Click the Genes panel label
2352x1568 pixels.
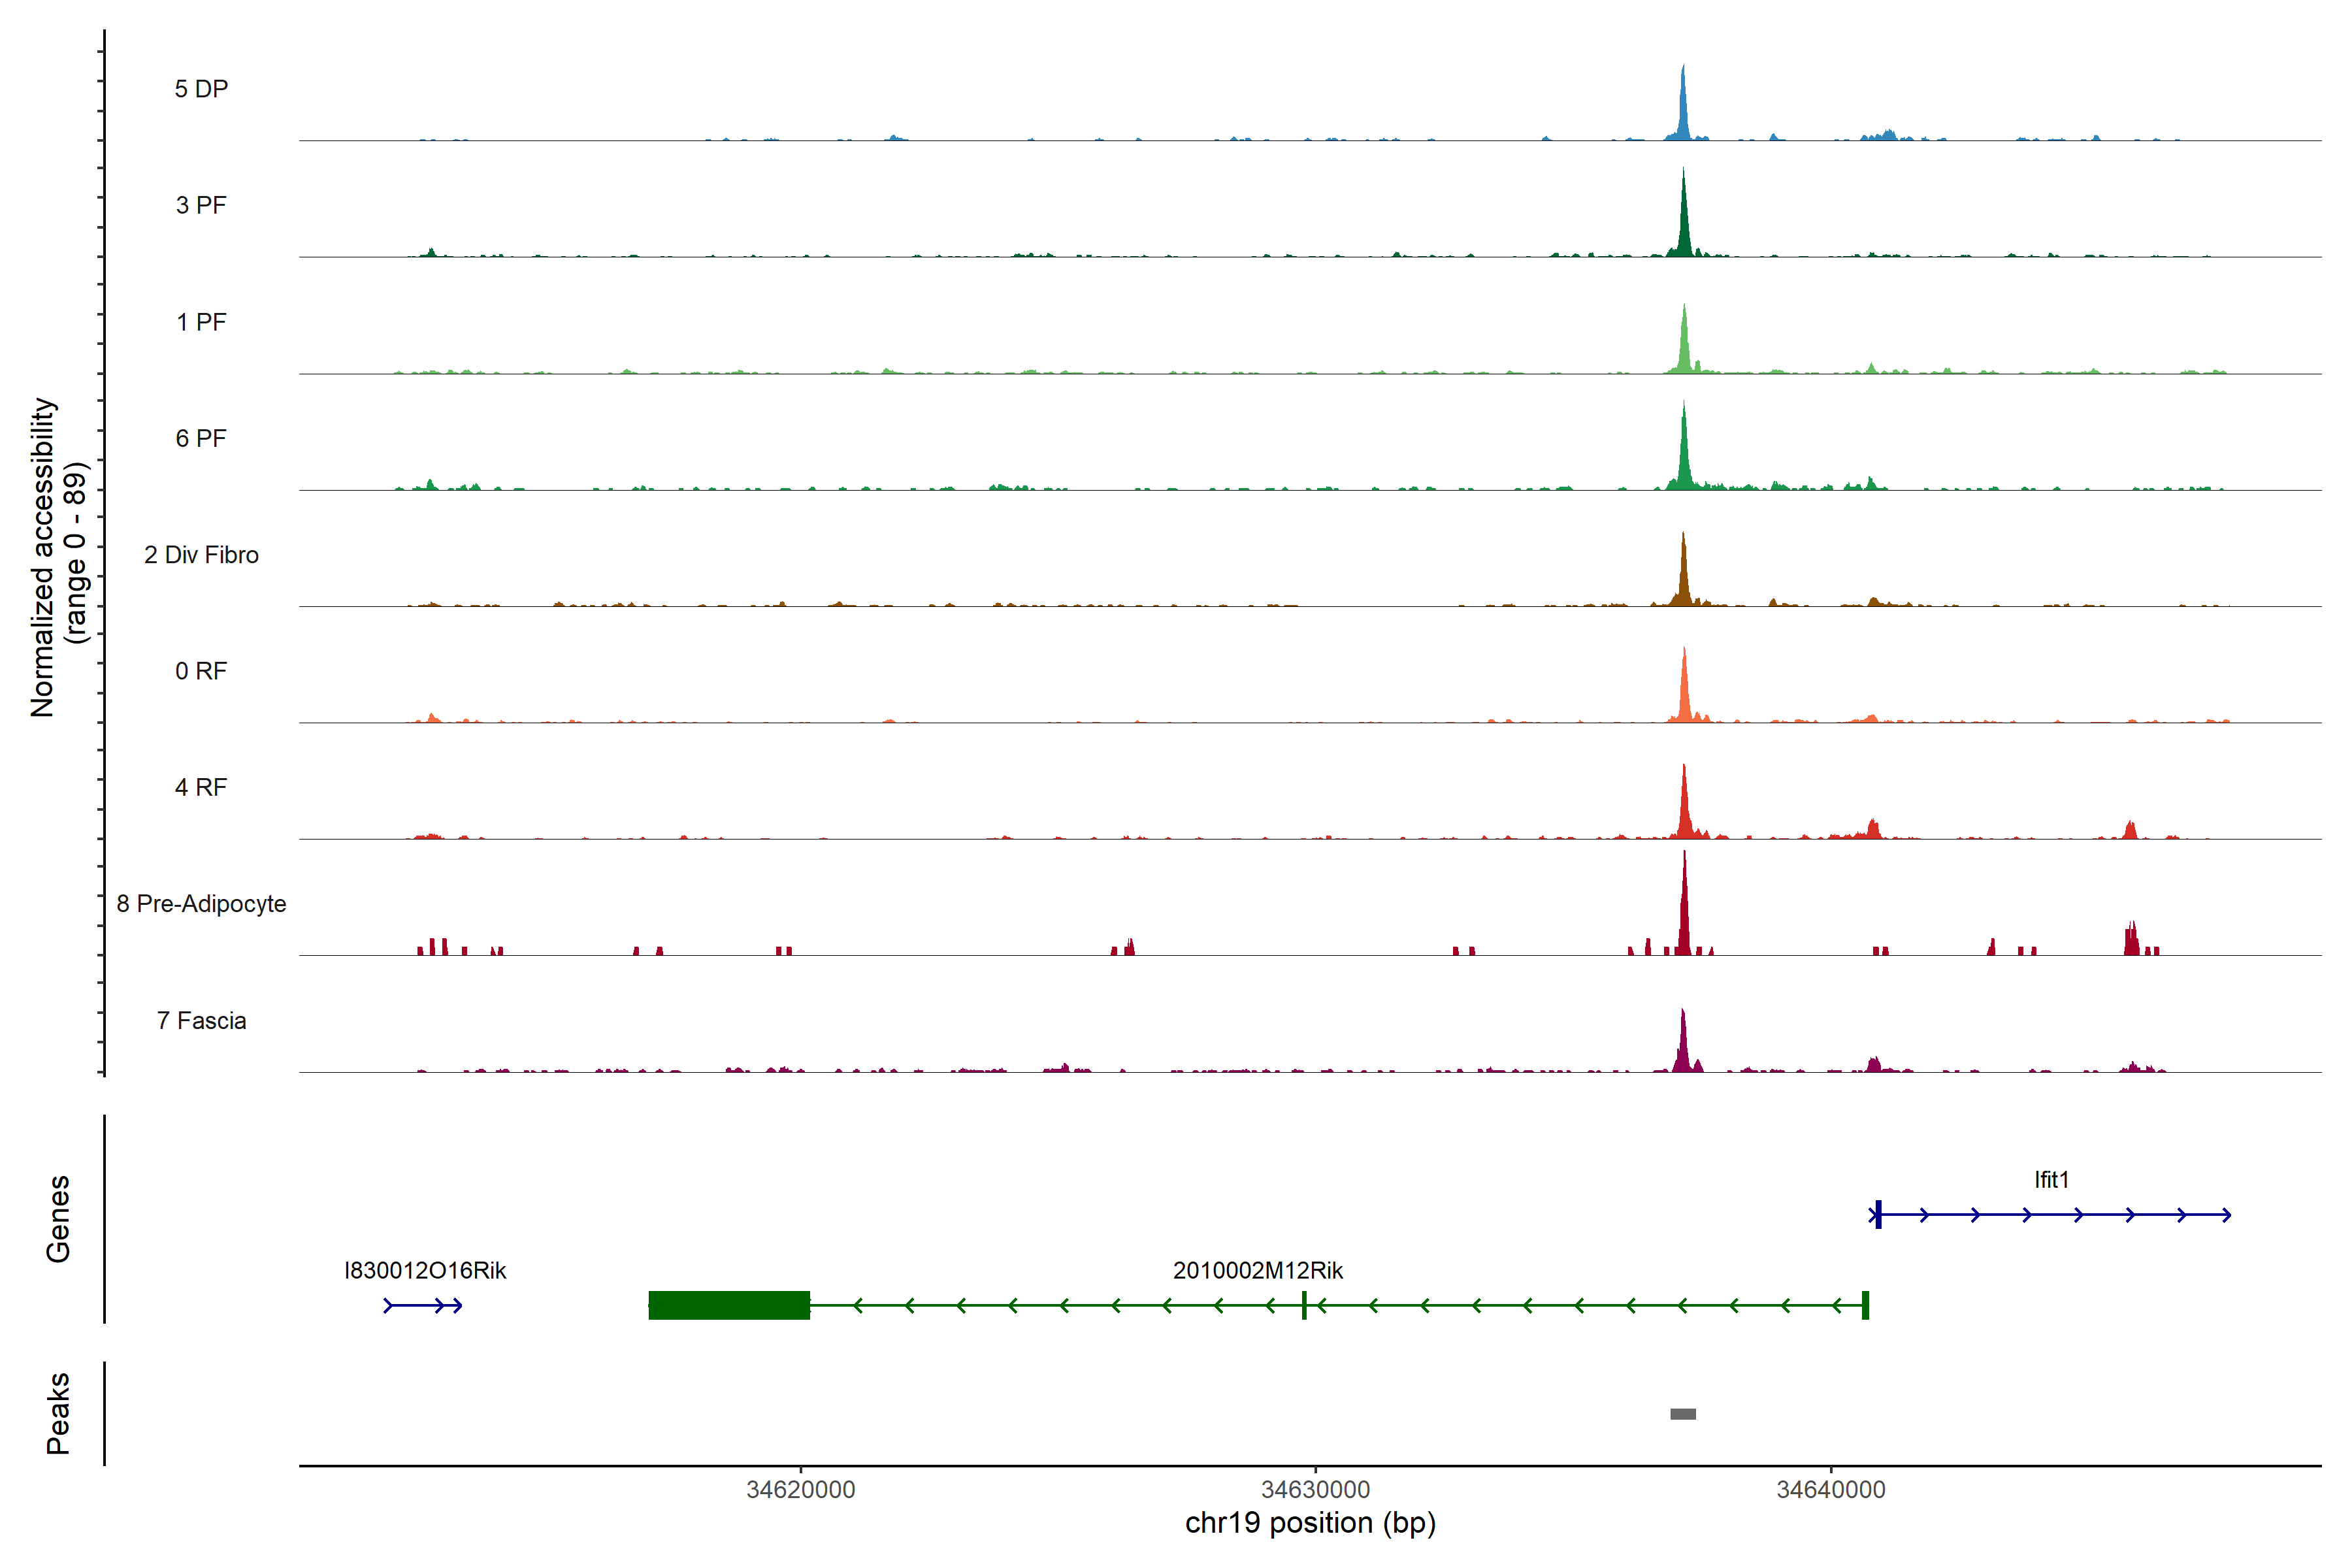point(58,1218)
